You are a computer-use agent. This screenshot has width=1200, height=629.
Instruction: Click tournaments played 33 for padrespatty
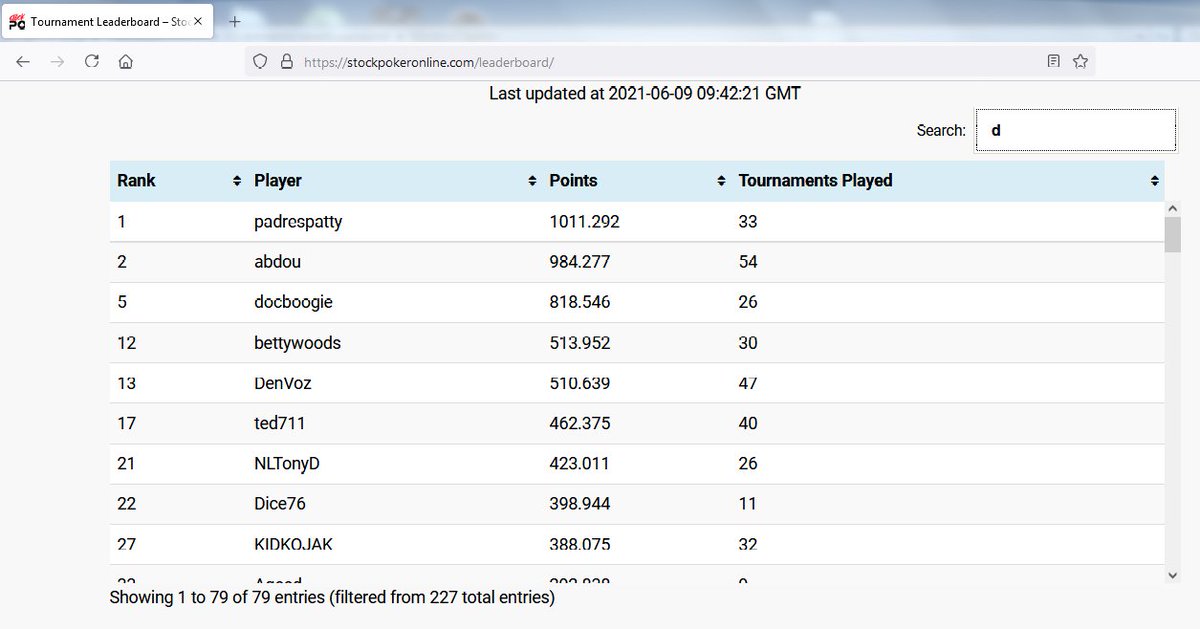coord(748,222)
